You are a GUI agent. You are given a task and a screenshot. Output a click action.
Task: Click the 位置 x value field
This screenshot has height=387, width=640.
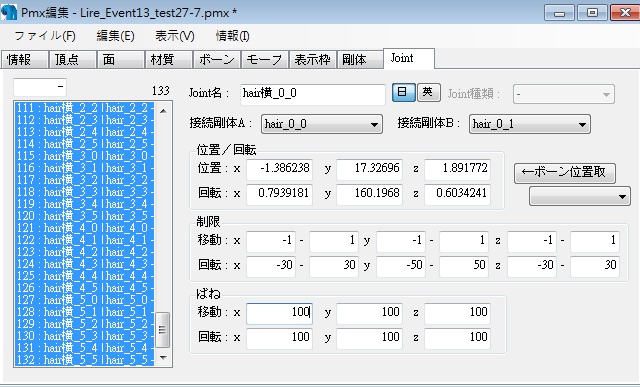coord(279,169)
